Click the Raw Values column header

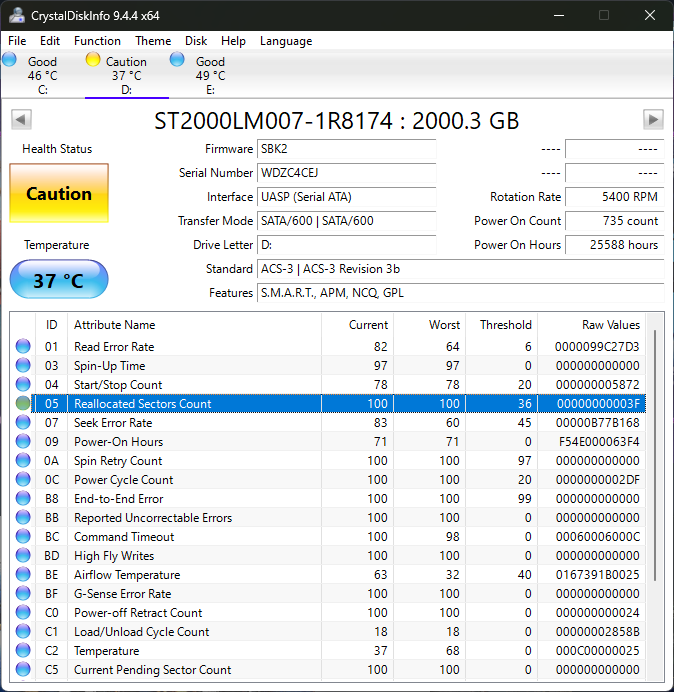point(610,325)
